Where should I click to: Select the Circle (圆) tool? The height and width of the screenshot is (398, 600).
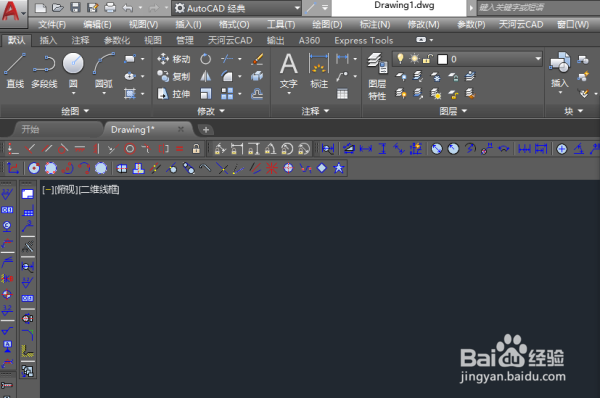[x=73, y=71]
